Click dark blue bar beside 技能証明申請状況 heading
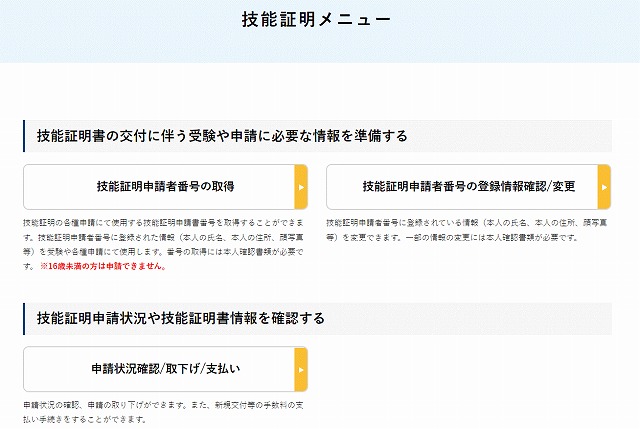 [x=24, y=319]
